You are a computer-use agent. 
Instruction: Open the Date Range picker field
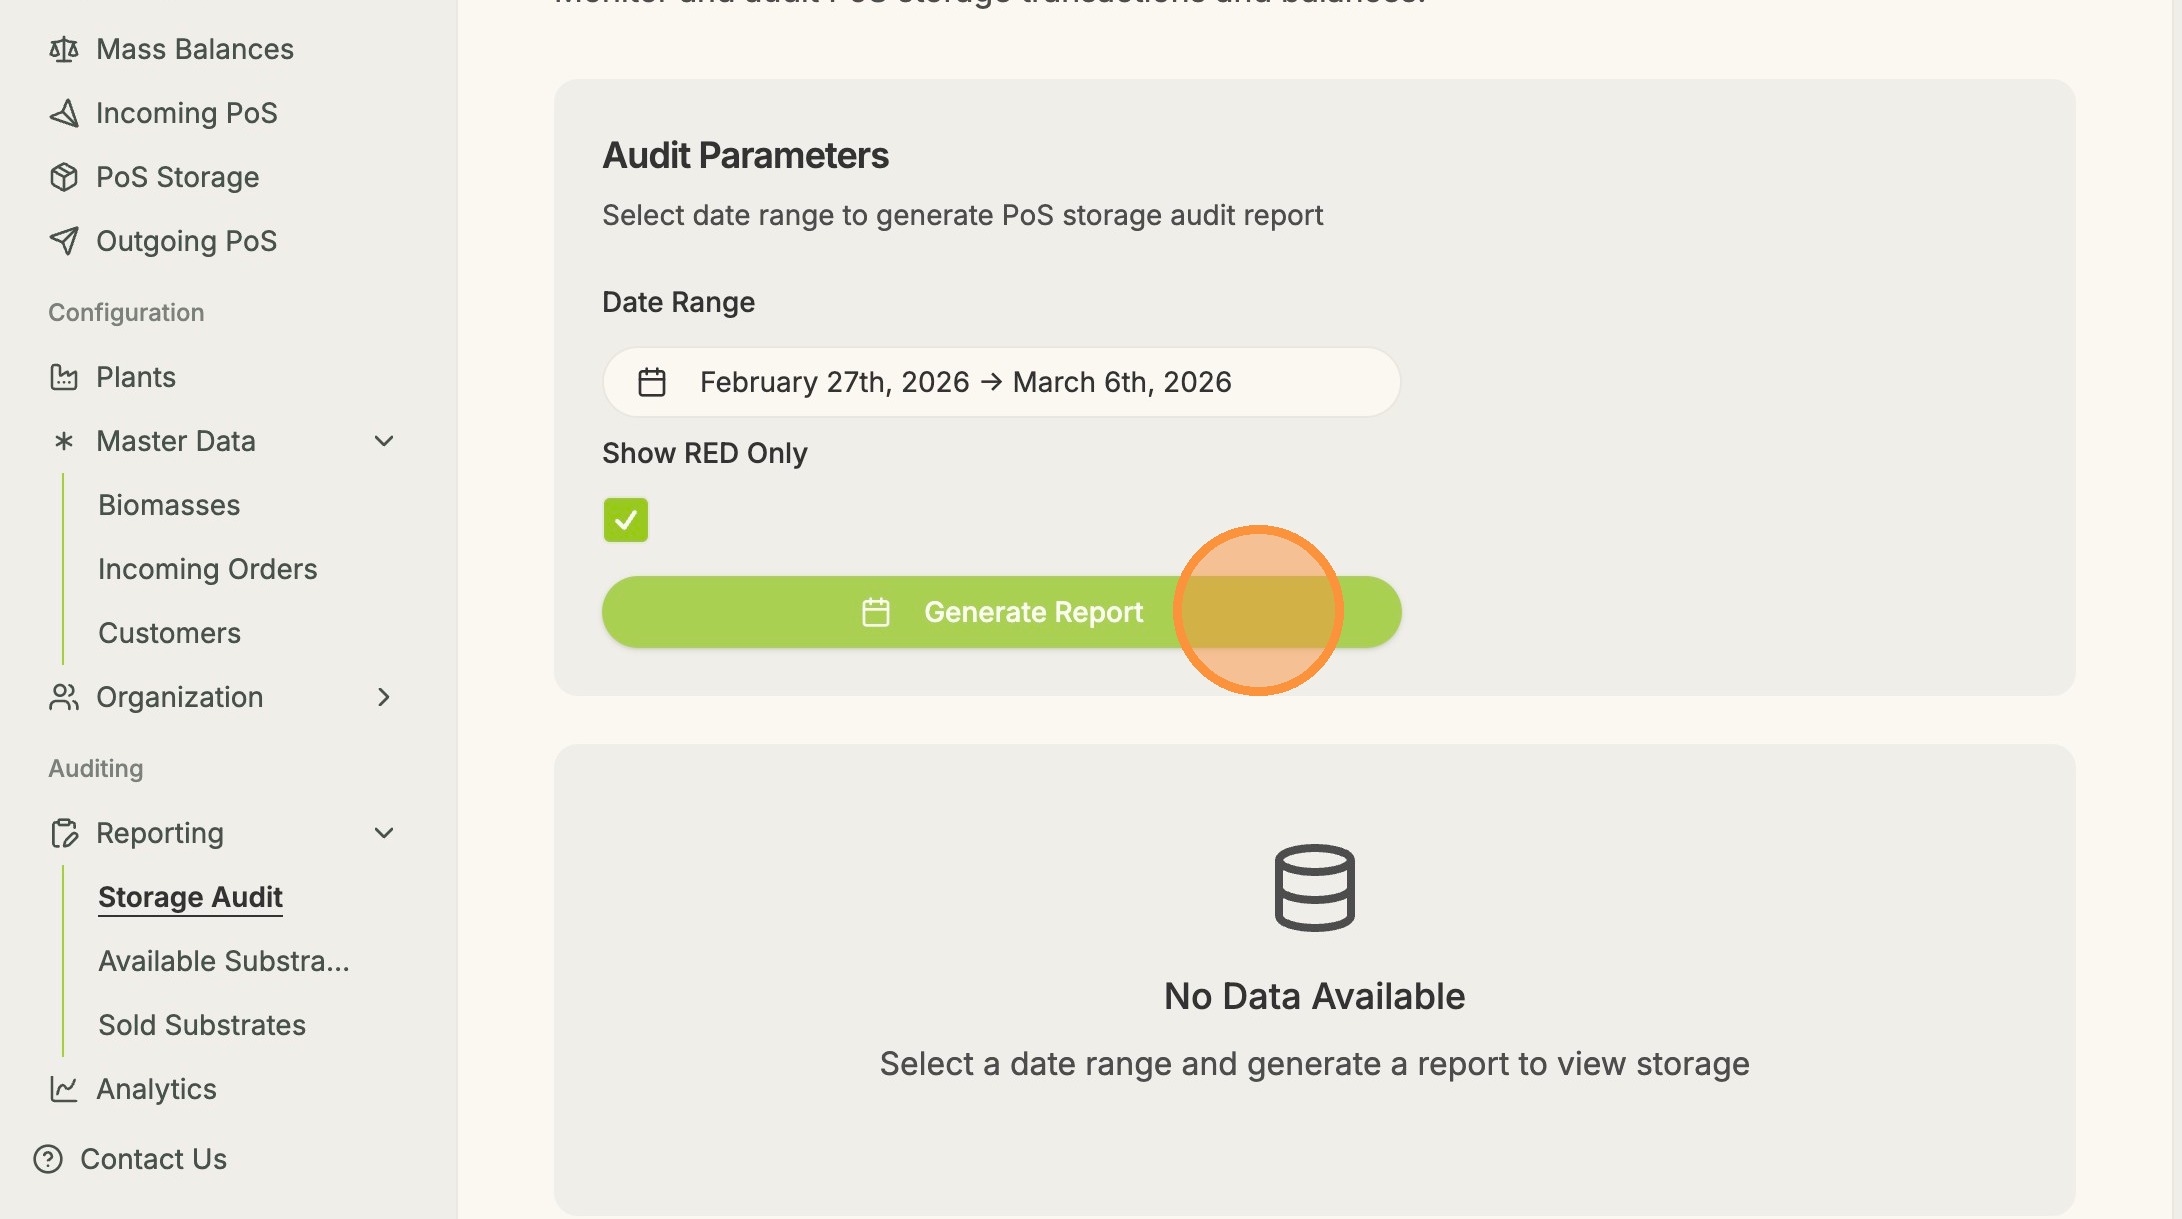(x=1000, y=382)
